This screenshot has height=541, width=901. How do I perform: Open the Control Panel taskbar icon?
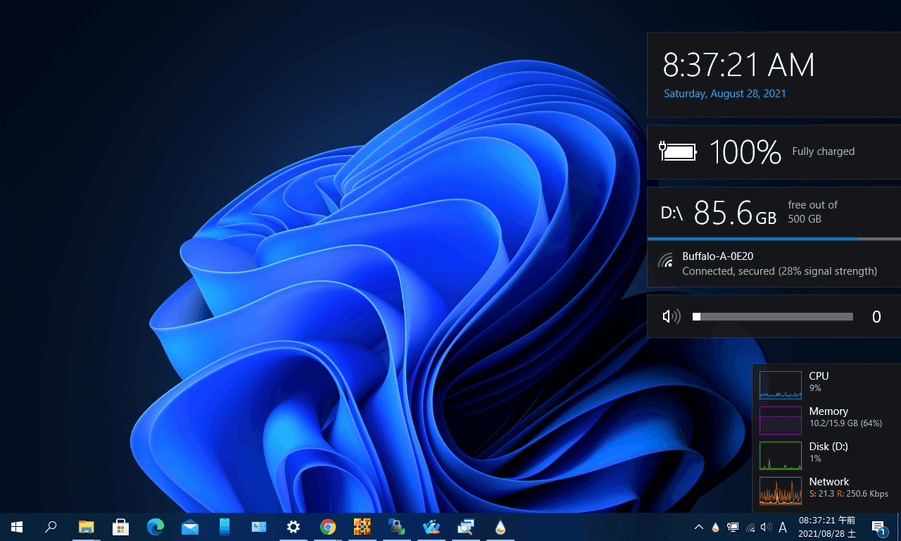(x=259, y=527)
